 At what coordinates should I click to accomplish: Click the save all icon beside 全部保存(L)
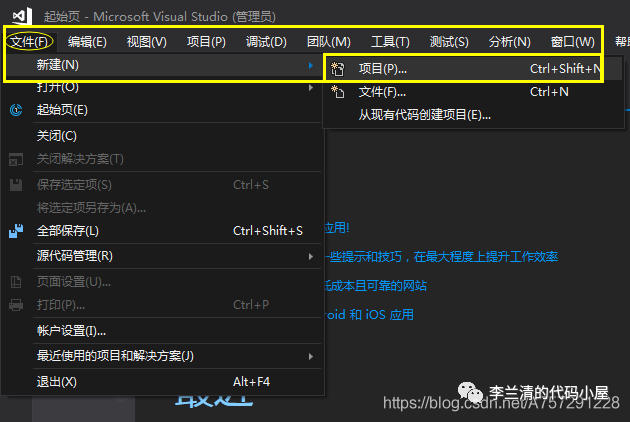click(x=16, y=231)
